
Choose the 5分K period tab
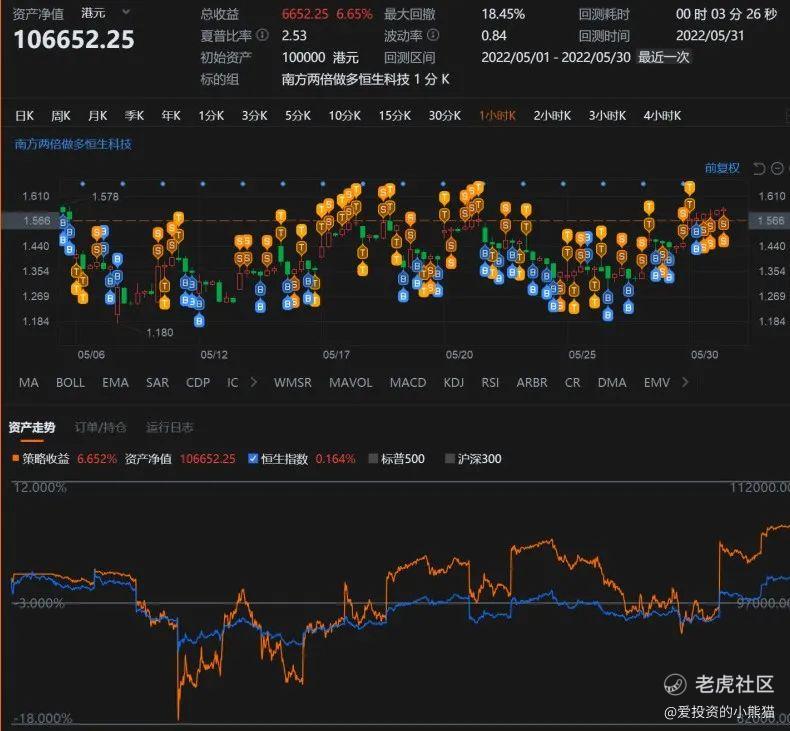point(298,116)
